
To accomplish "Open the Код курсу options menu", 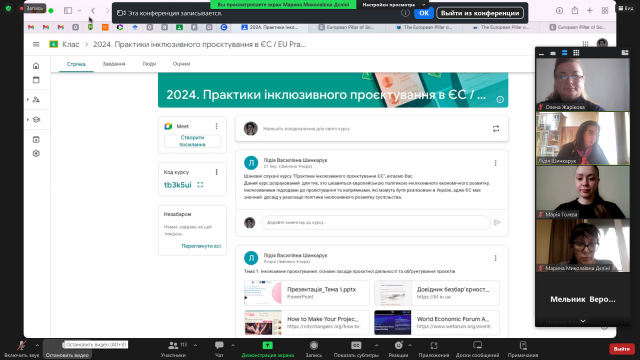I will pyautogui.click(x=217, y=172).
